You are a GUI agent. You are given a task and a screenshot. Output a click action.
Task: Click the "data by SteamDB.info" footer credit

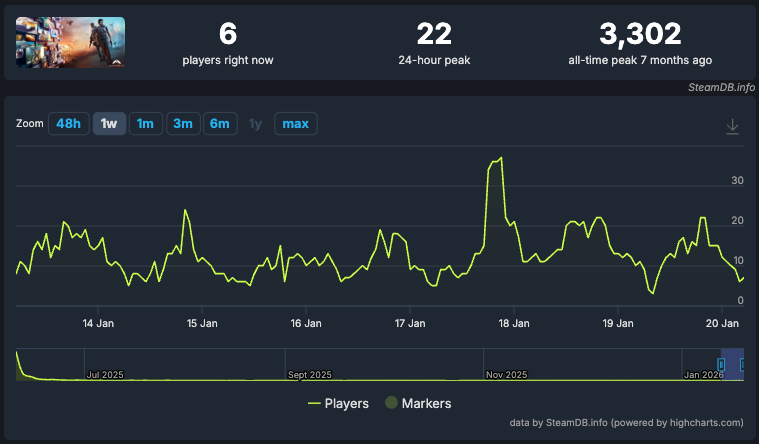point(626,422)
